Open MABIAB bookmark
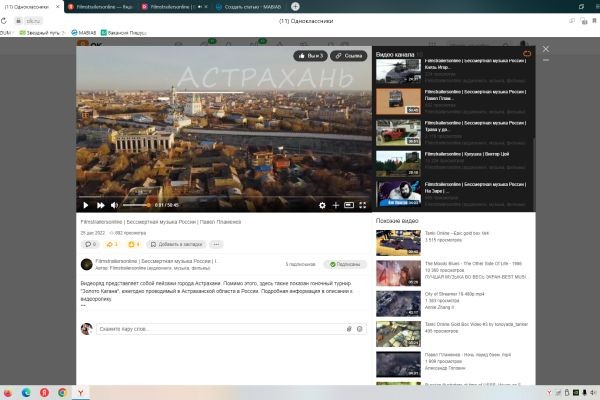The image size is (600, 400). tap(84, 33)
